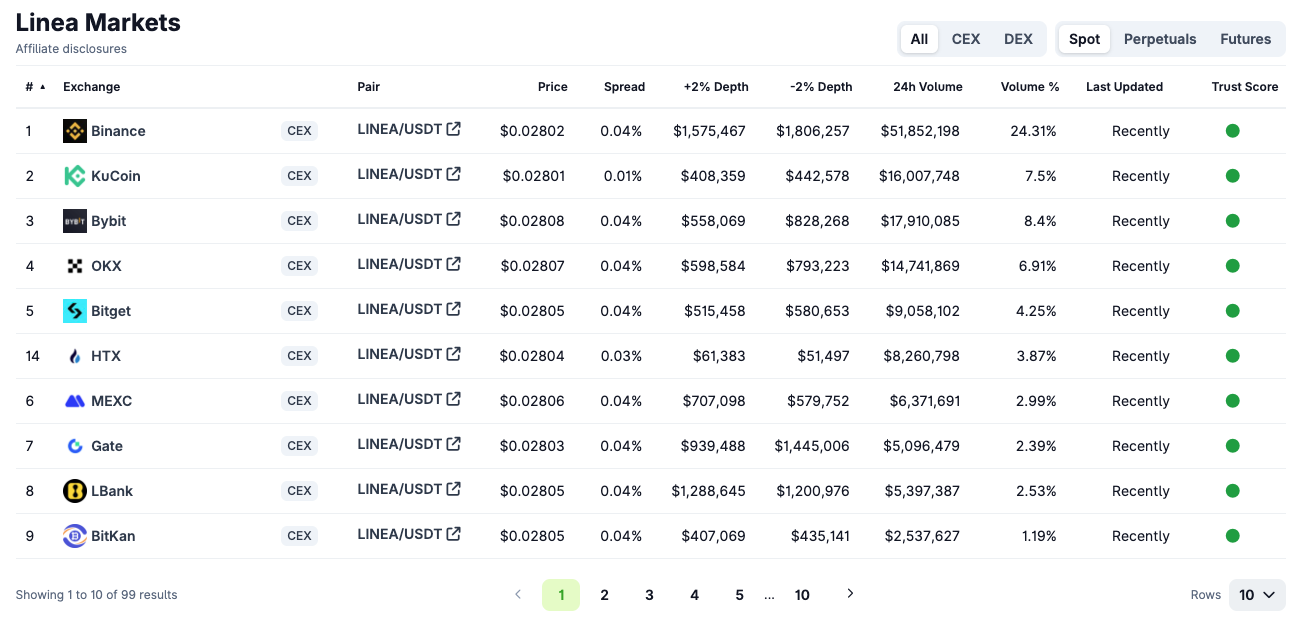1302x621 pixels.
Task: Go to next page using right chevron
Action: click(850, 594)
